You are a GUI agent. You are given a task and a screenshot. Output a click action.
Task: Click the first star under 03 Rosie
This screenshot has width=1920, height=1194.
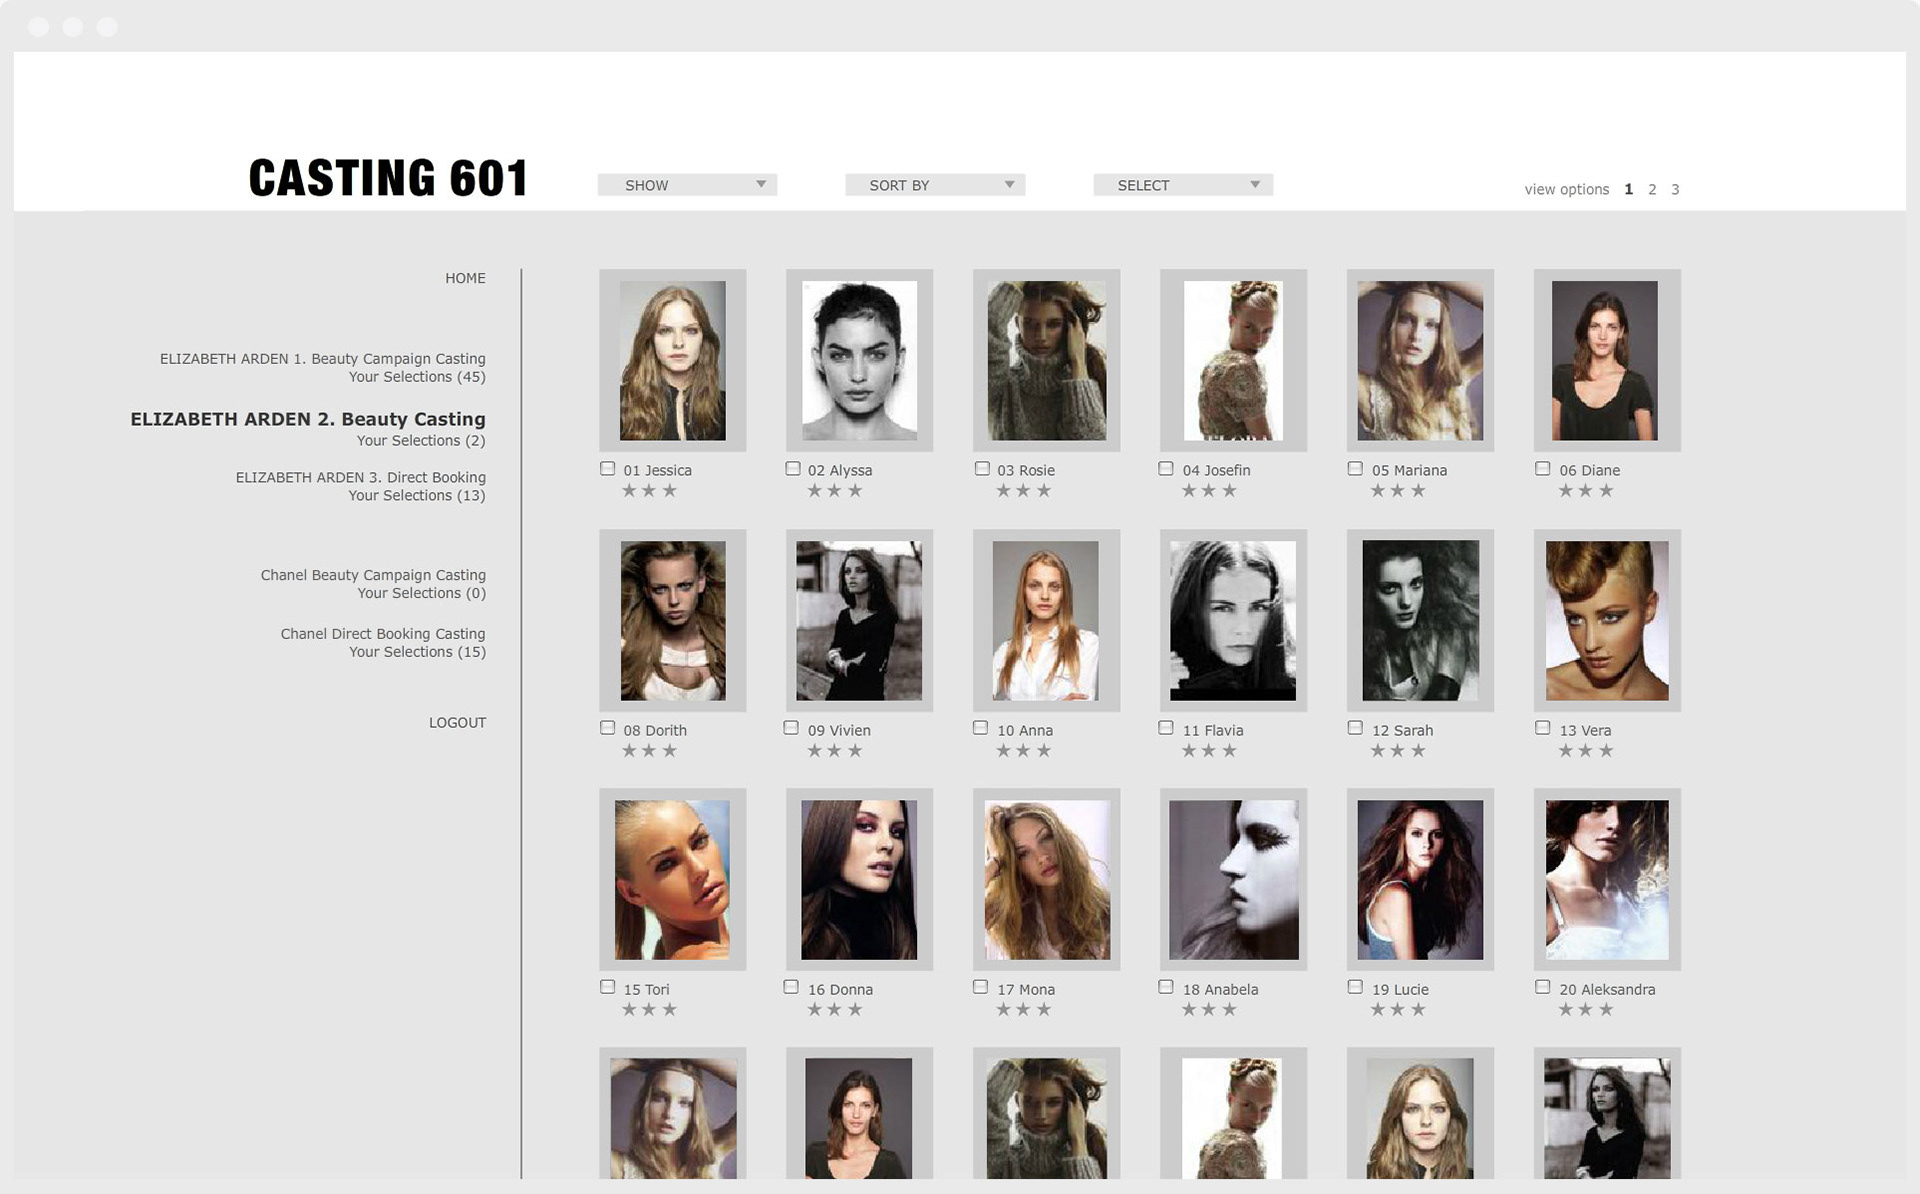pos(1003,491)
